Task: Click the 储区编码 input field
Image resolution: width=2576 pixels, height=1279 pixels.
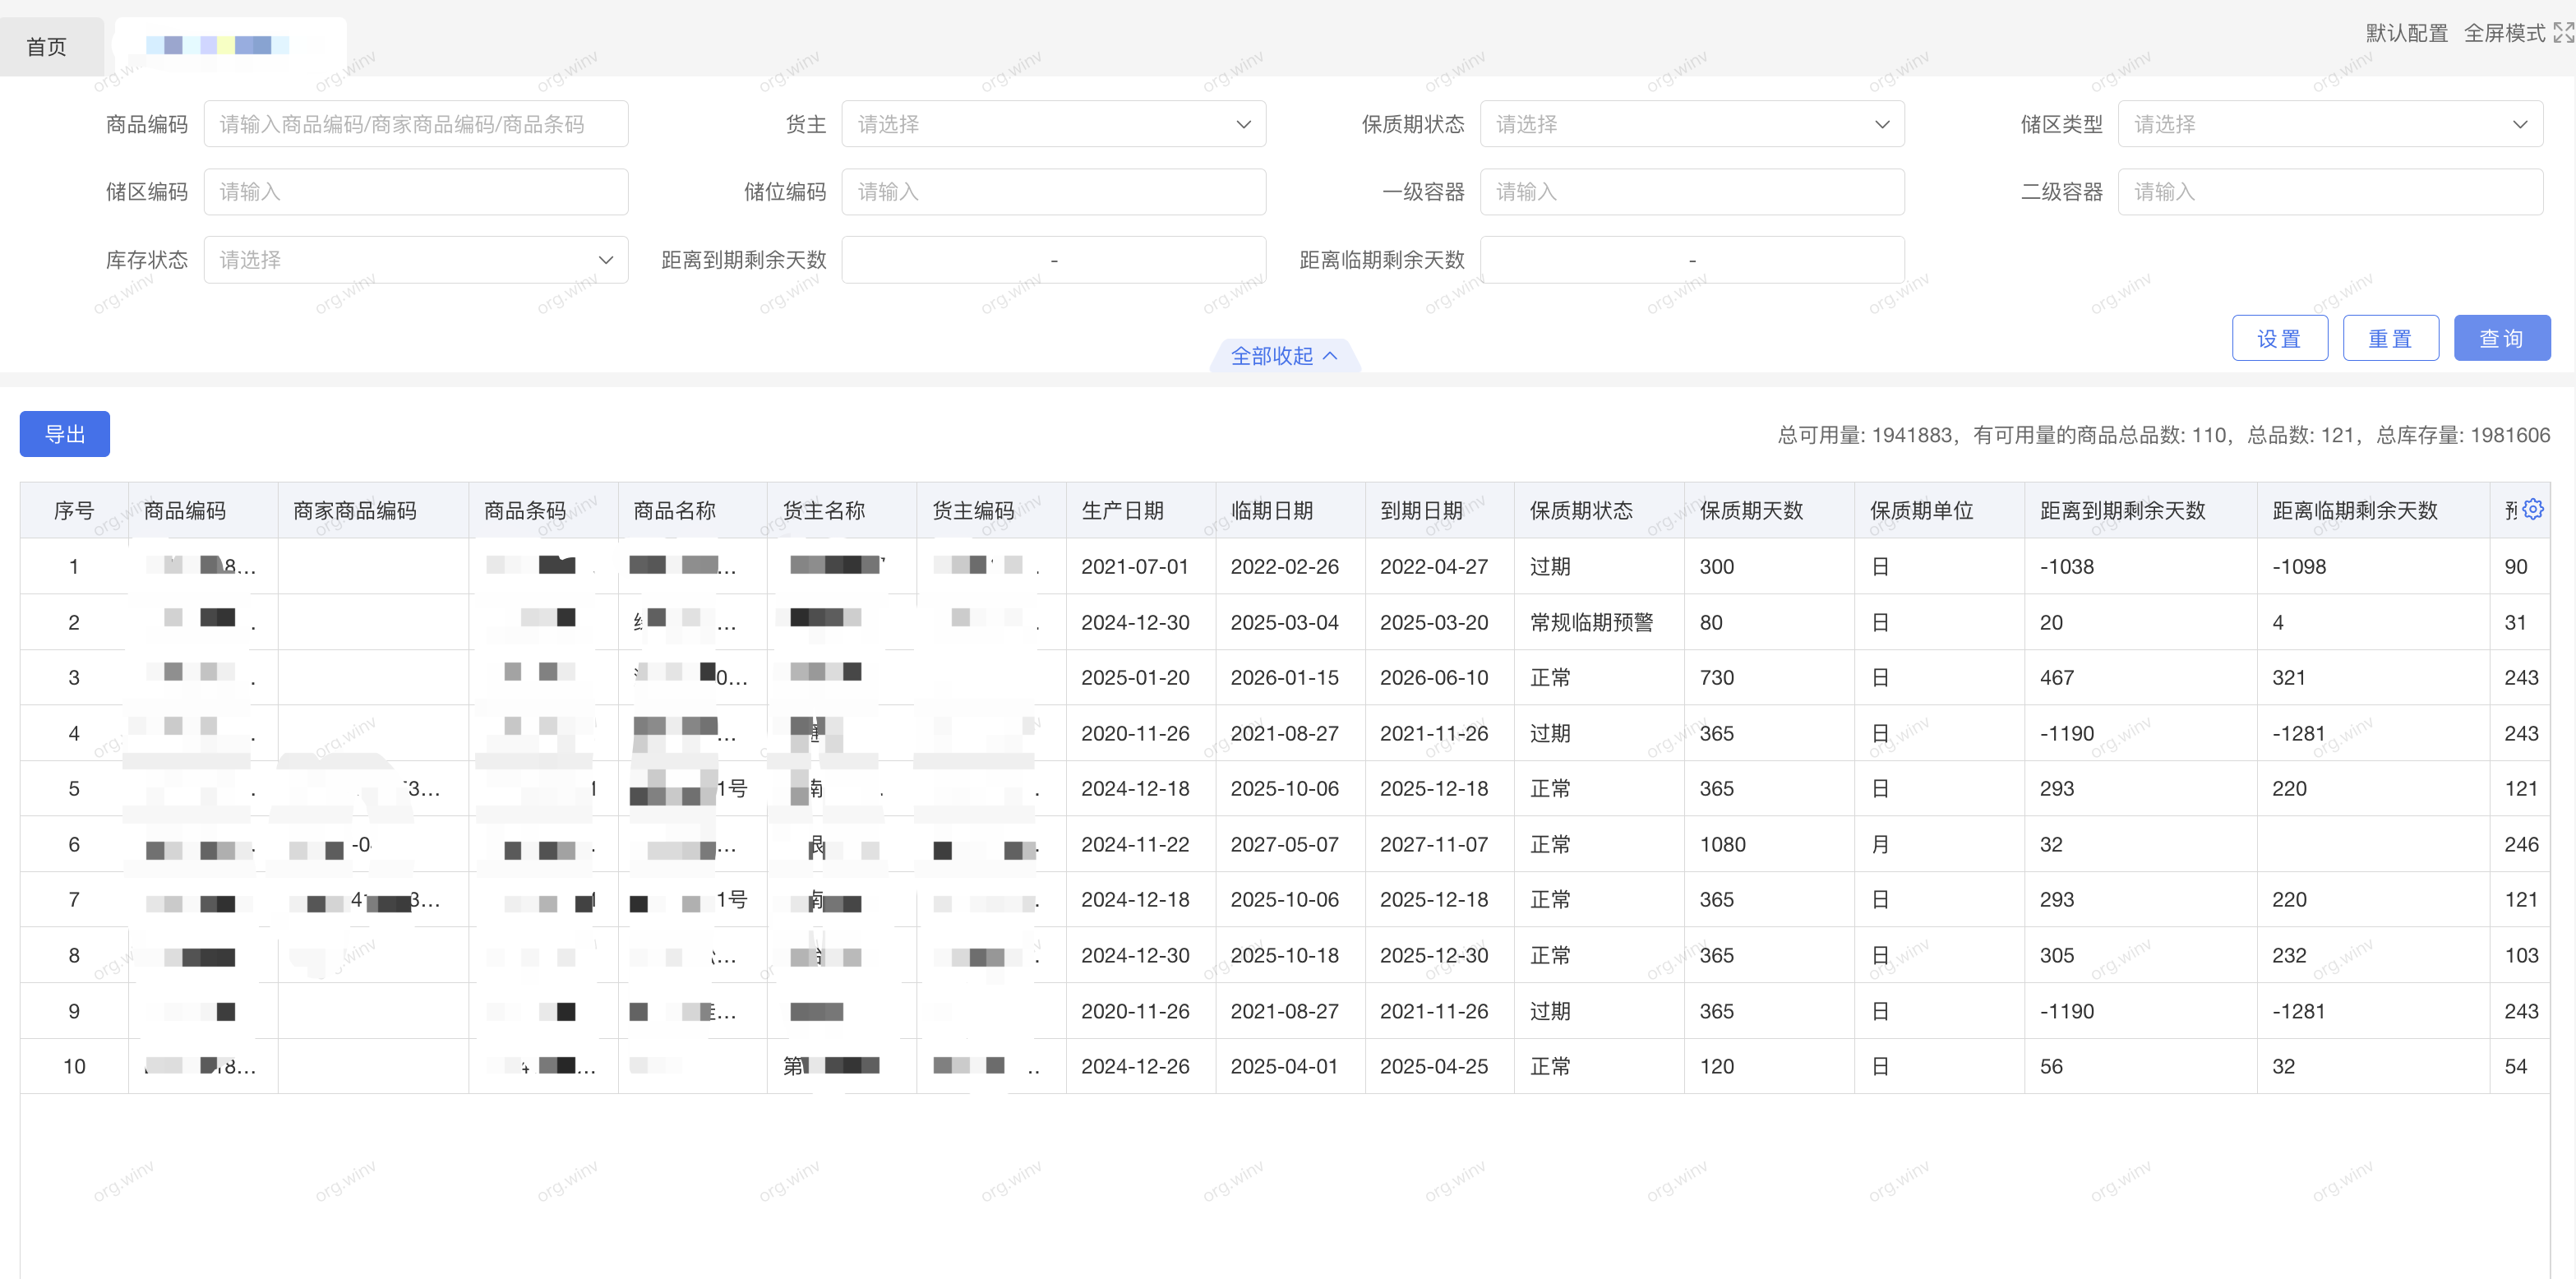Action: (415, 191)
